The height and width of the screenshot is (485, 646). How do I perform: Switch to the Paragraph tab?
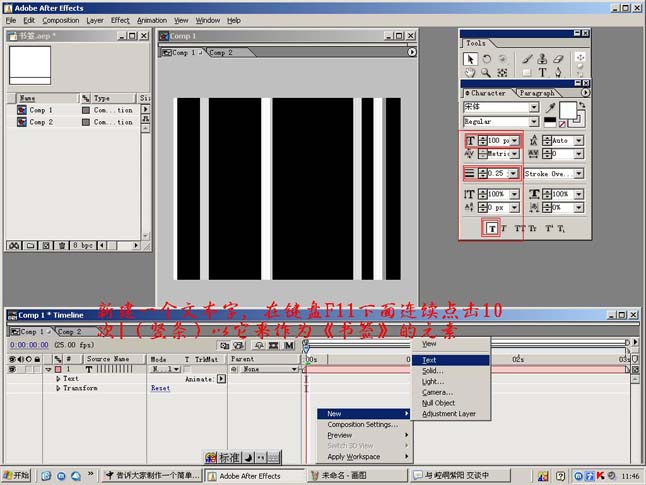536,93
